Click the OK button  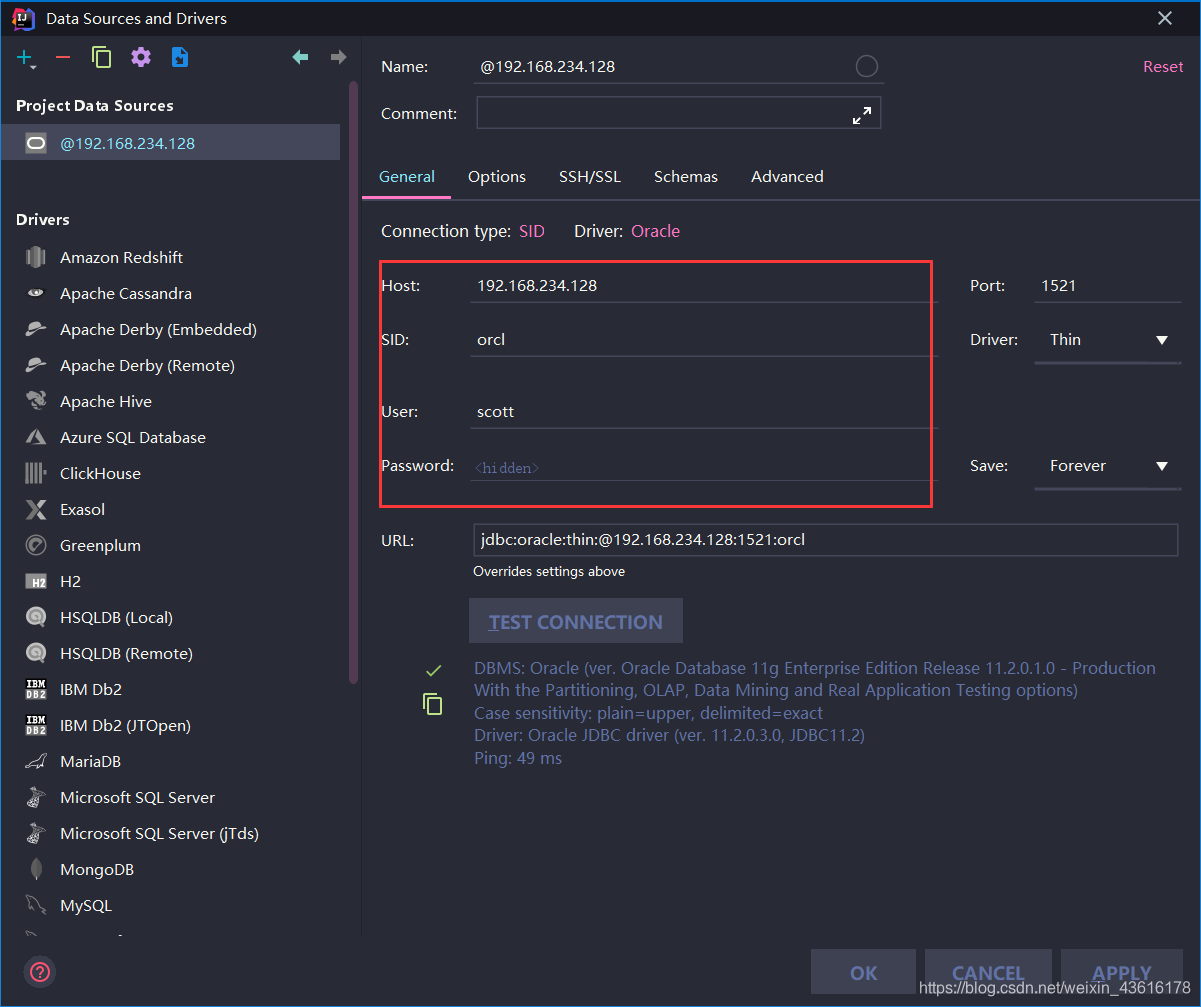(x=863, y=973)
